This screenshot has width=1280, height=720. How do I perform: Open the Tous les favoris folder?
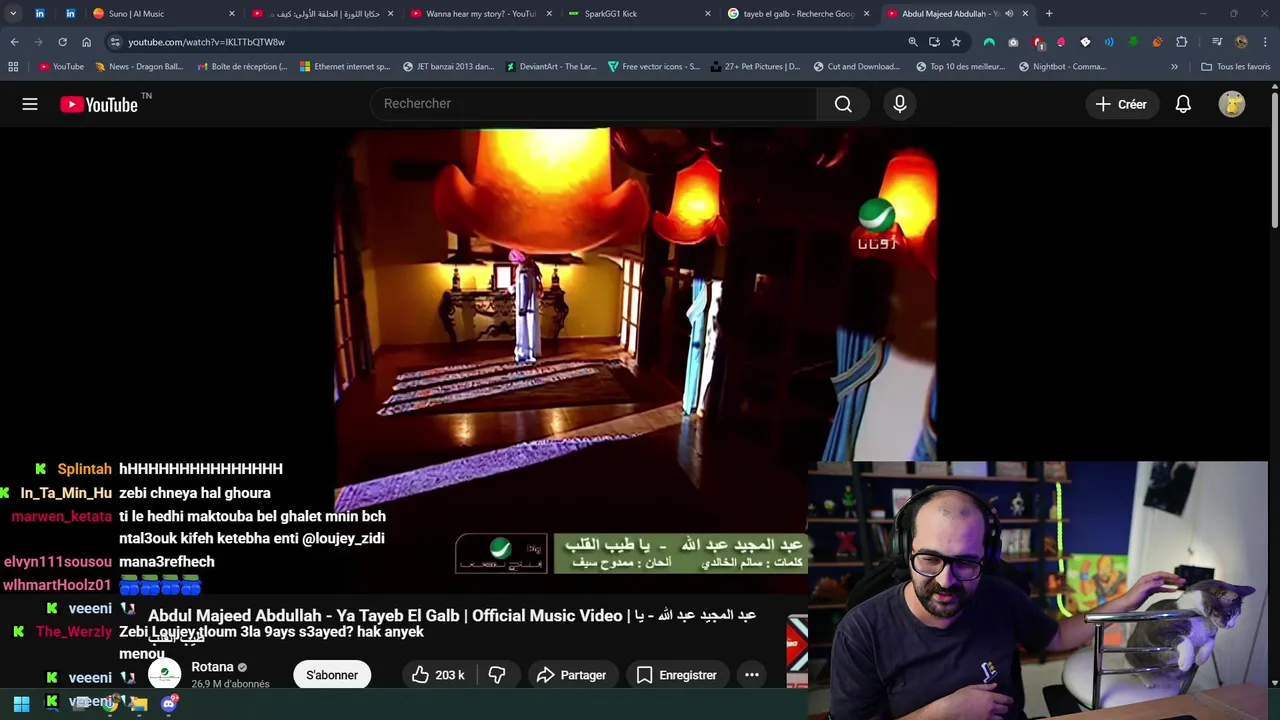1236,67
